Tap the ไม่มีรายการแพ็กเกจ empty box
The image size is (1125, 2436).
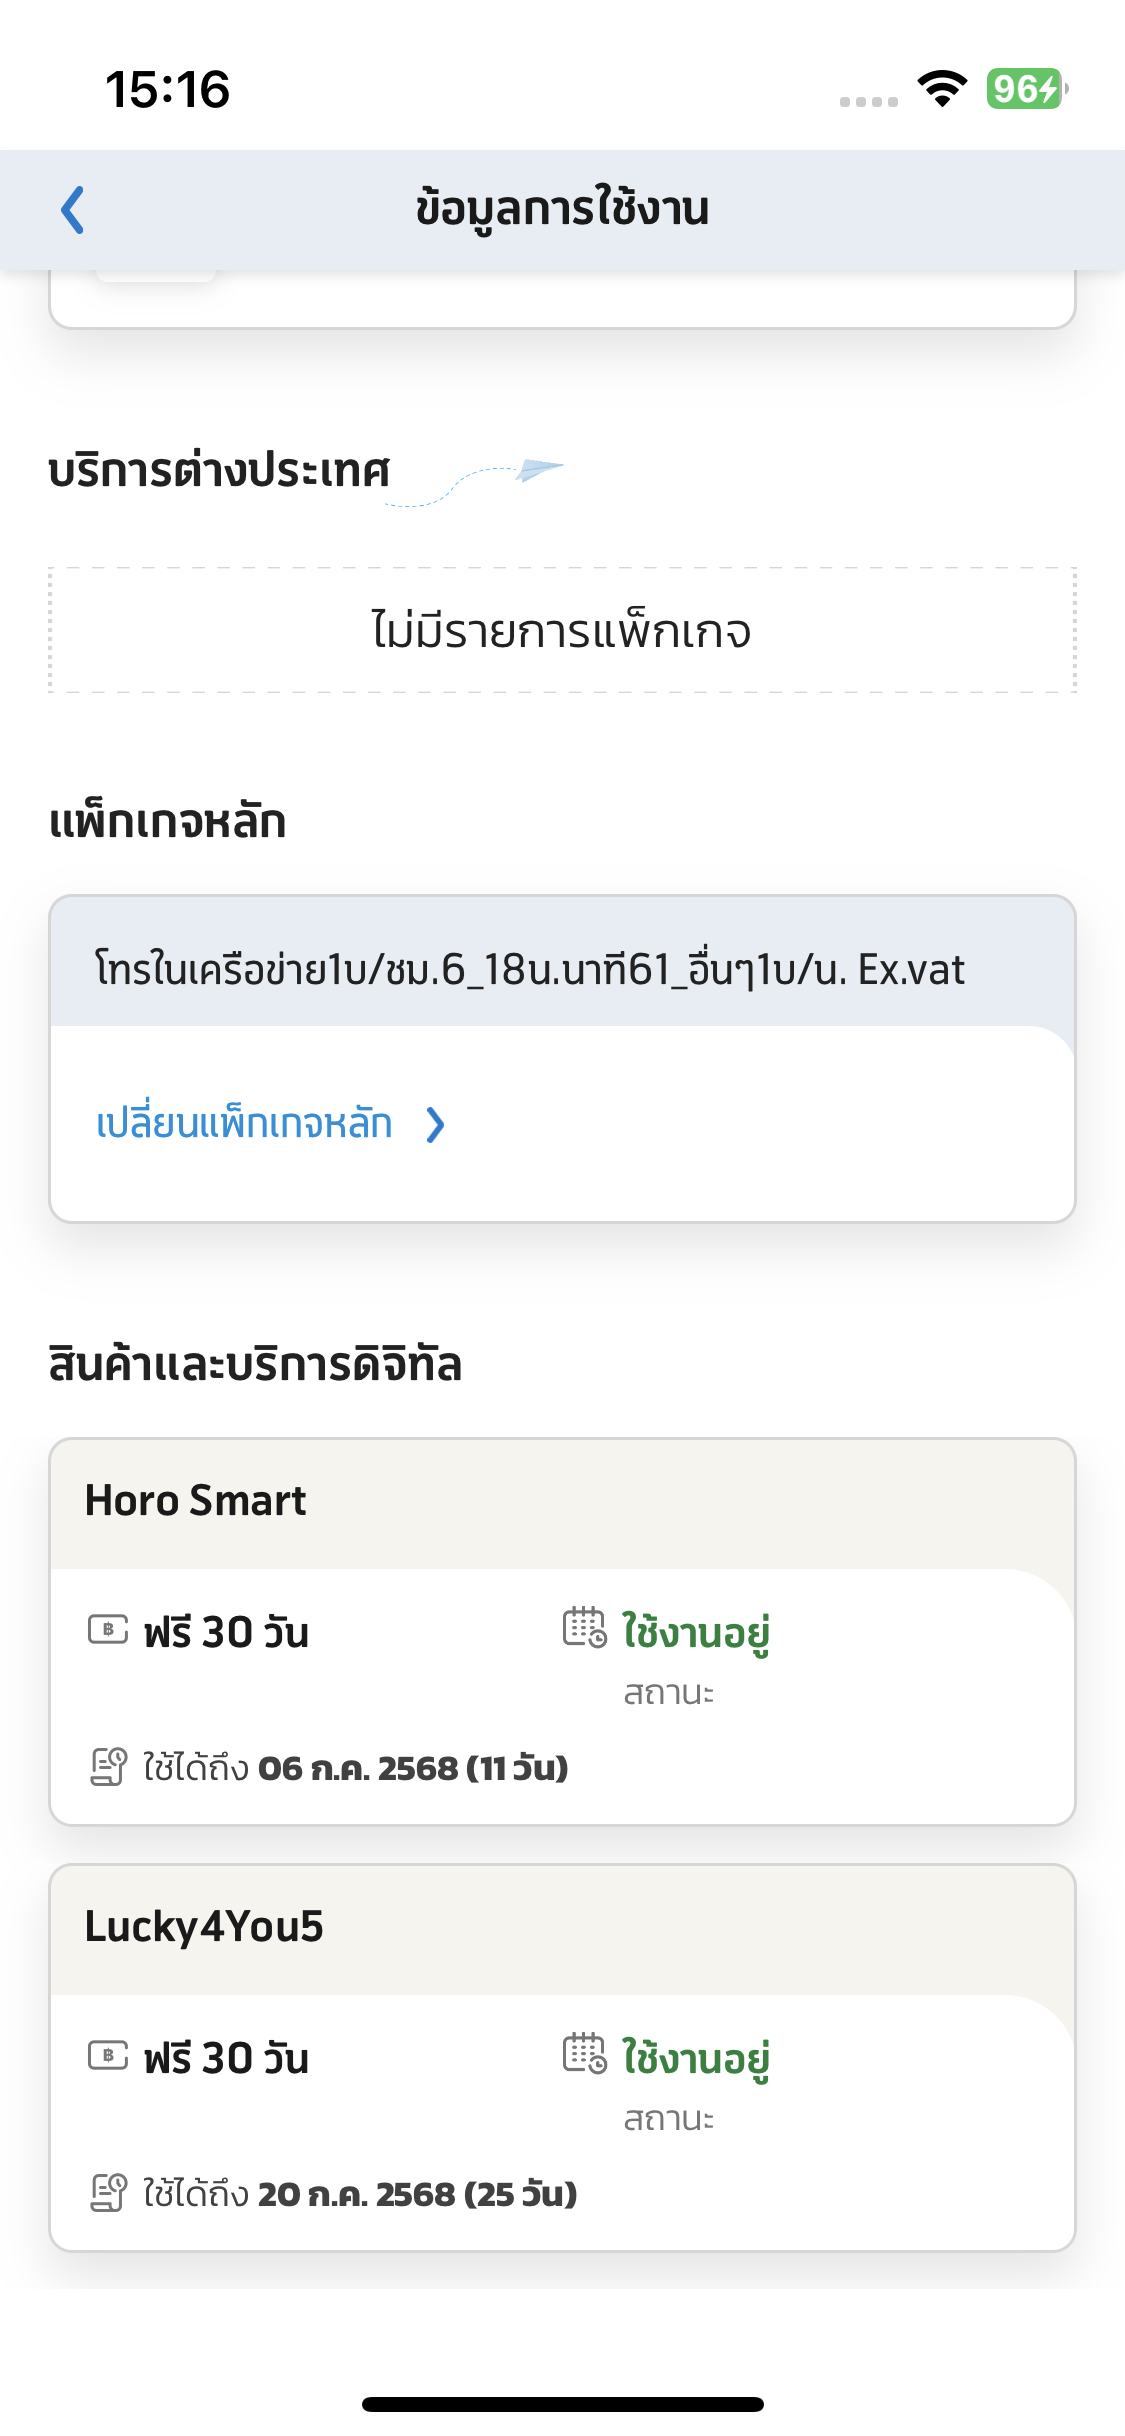(x=562, y=630)
